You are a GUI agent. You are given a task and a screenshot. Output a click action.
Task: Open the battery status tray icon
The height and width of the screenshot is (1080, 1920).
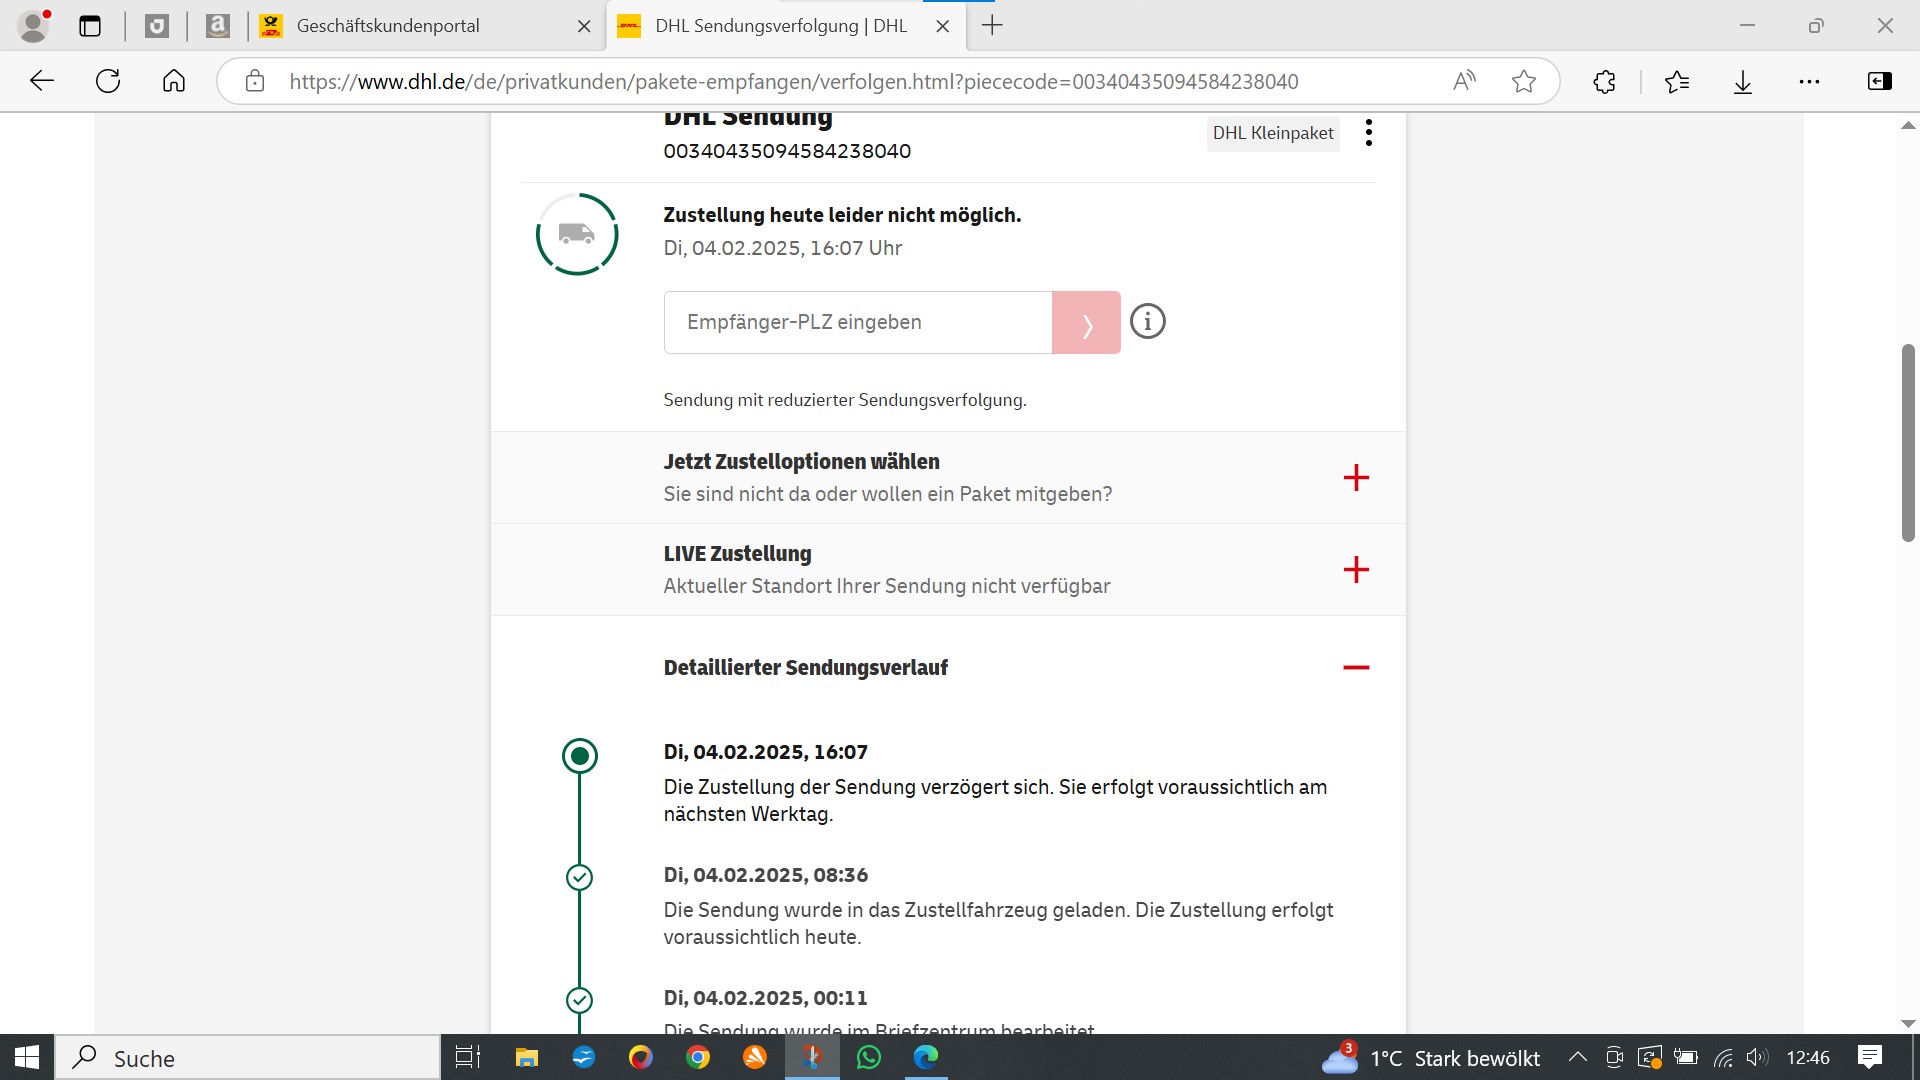[1686, 1057]
